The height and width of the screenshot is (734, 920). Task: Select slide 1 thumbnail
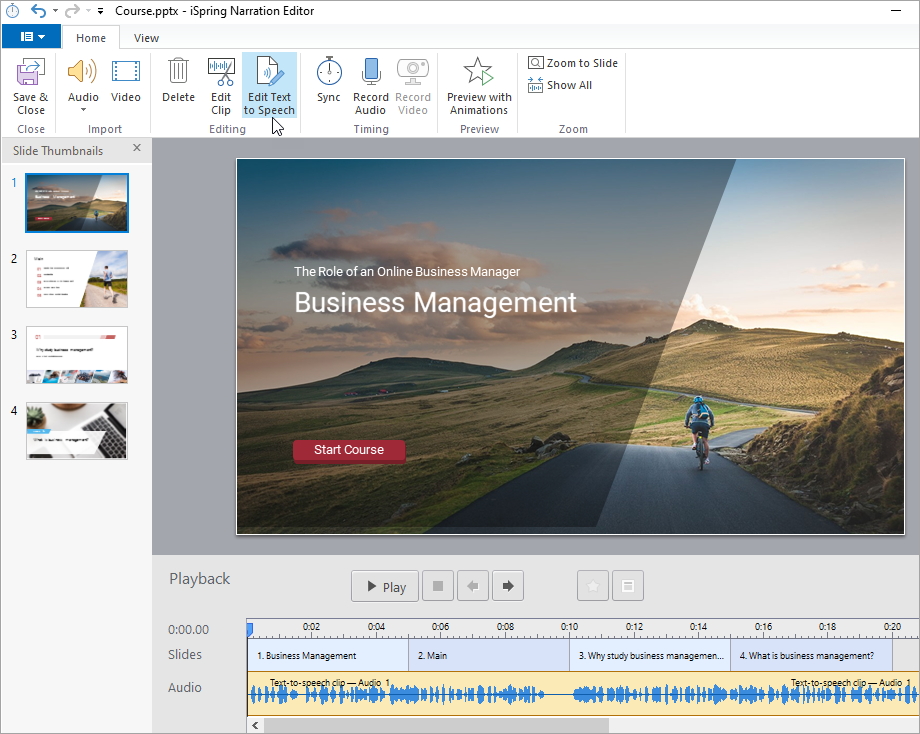click(x=77, y=203)
